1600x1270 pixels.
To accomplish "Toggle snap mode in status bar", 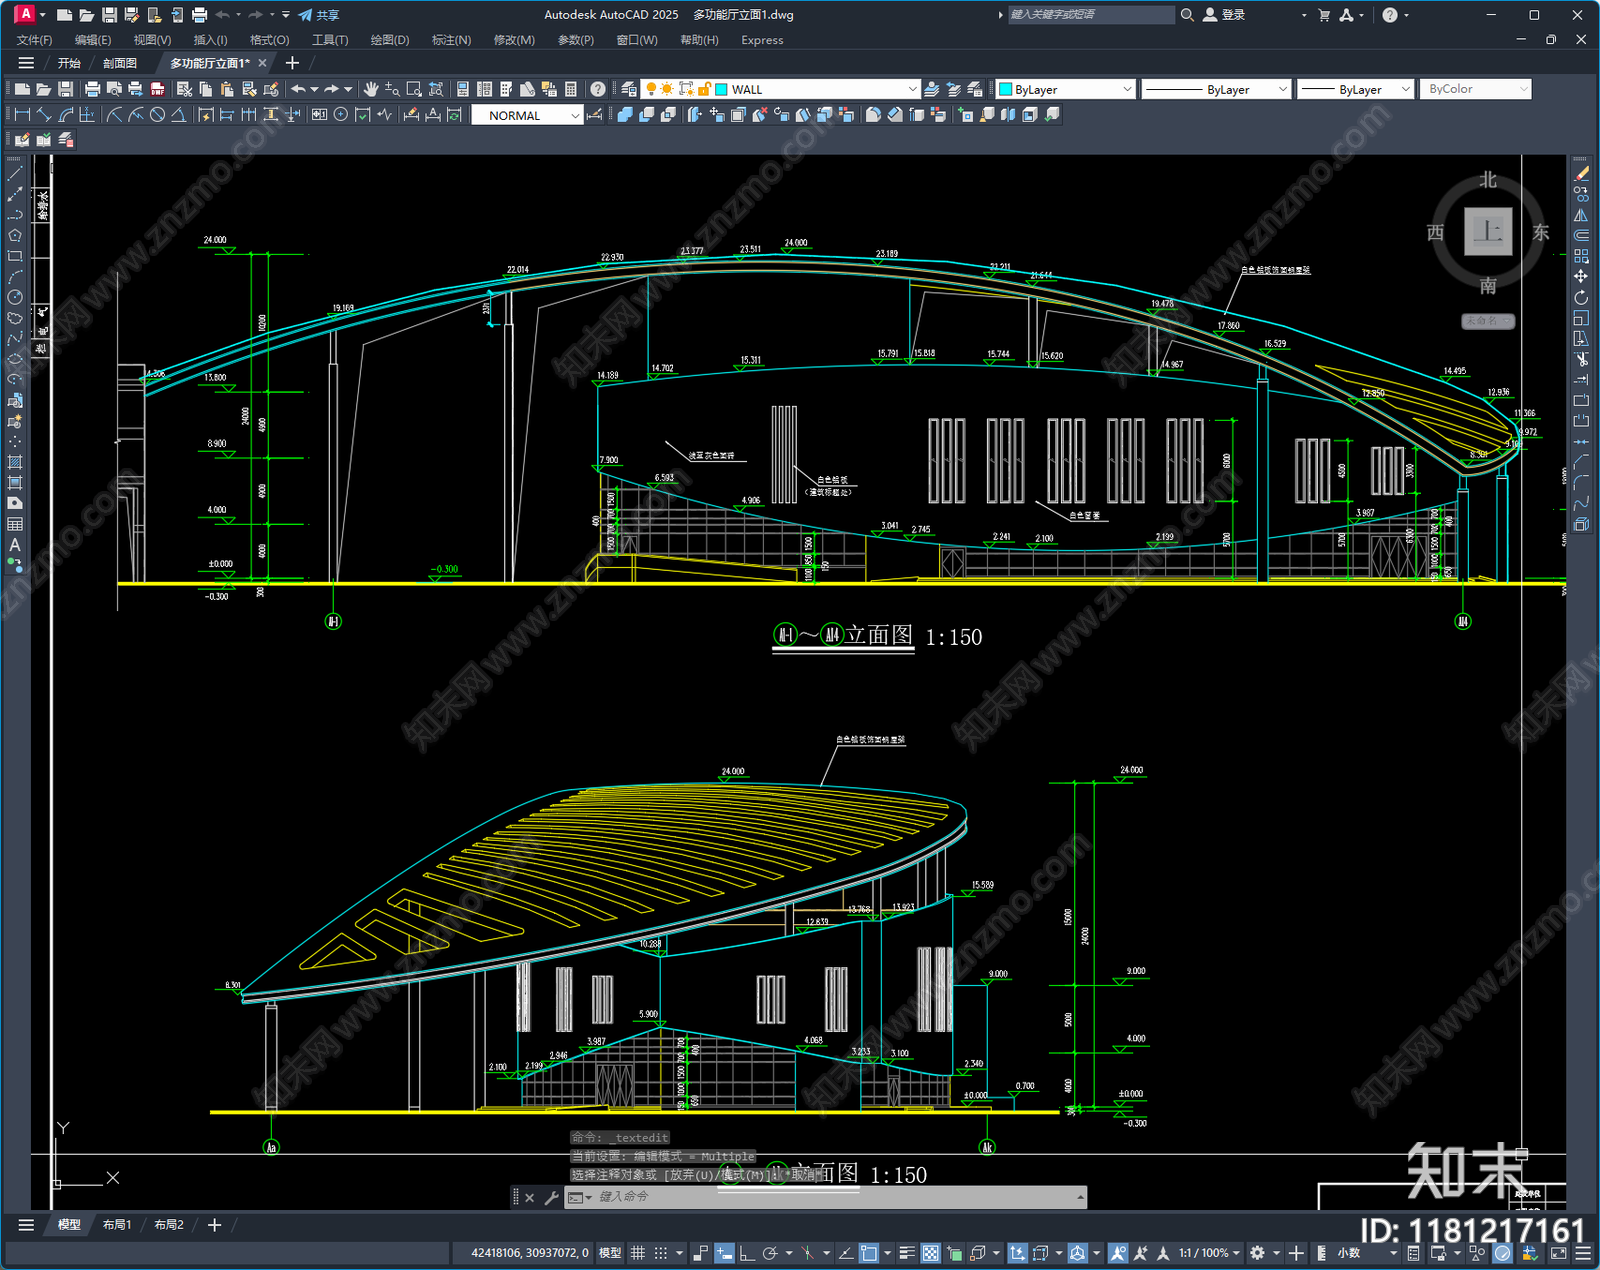I will [661, 1253].
